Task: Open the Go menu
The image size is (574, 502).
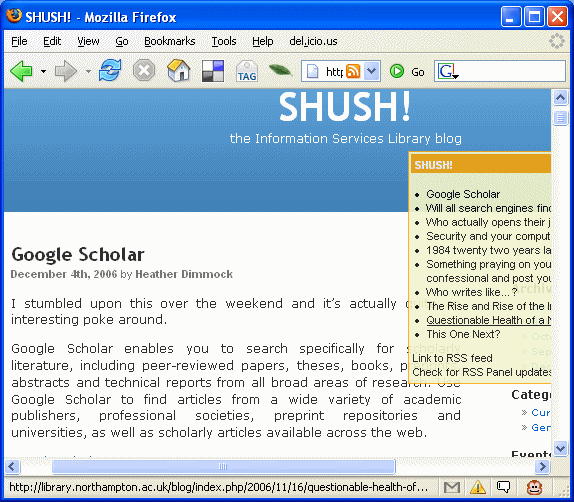Action: pos(122,41)
